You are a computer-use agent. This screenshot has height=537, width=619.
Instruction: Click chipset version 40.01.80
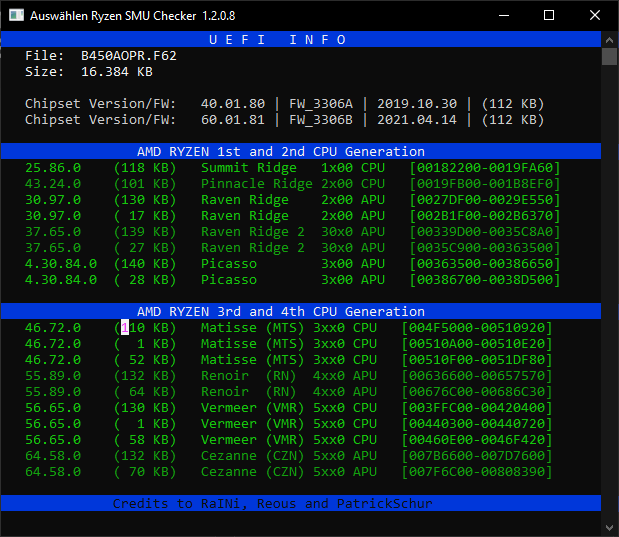click(233, 104)
